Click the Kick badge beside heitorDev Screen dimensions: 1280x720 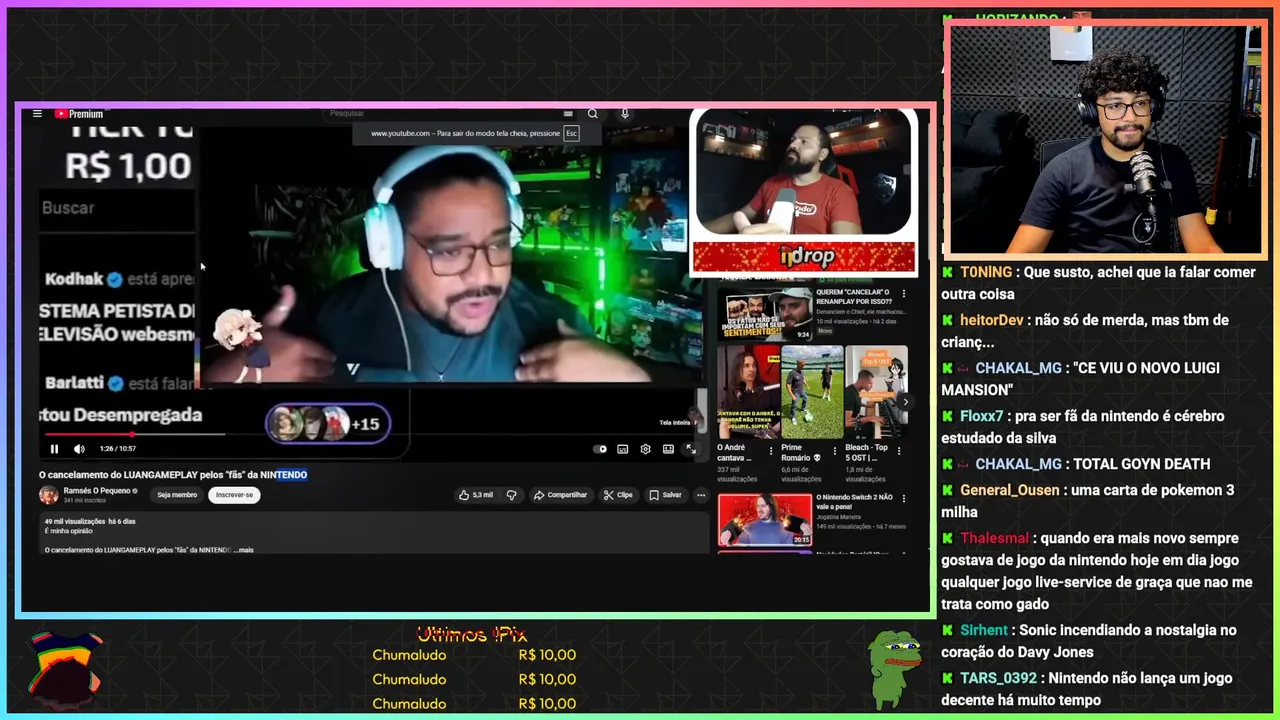947,320
